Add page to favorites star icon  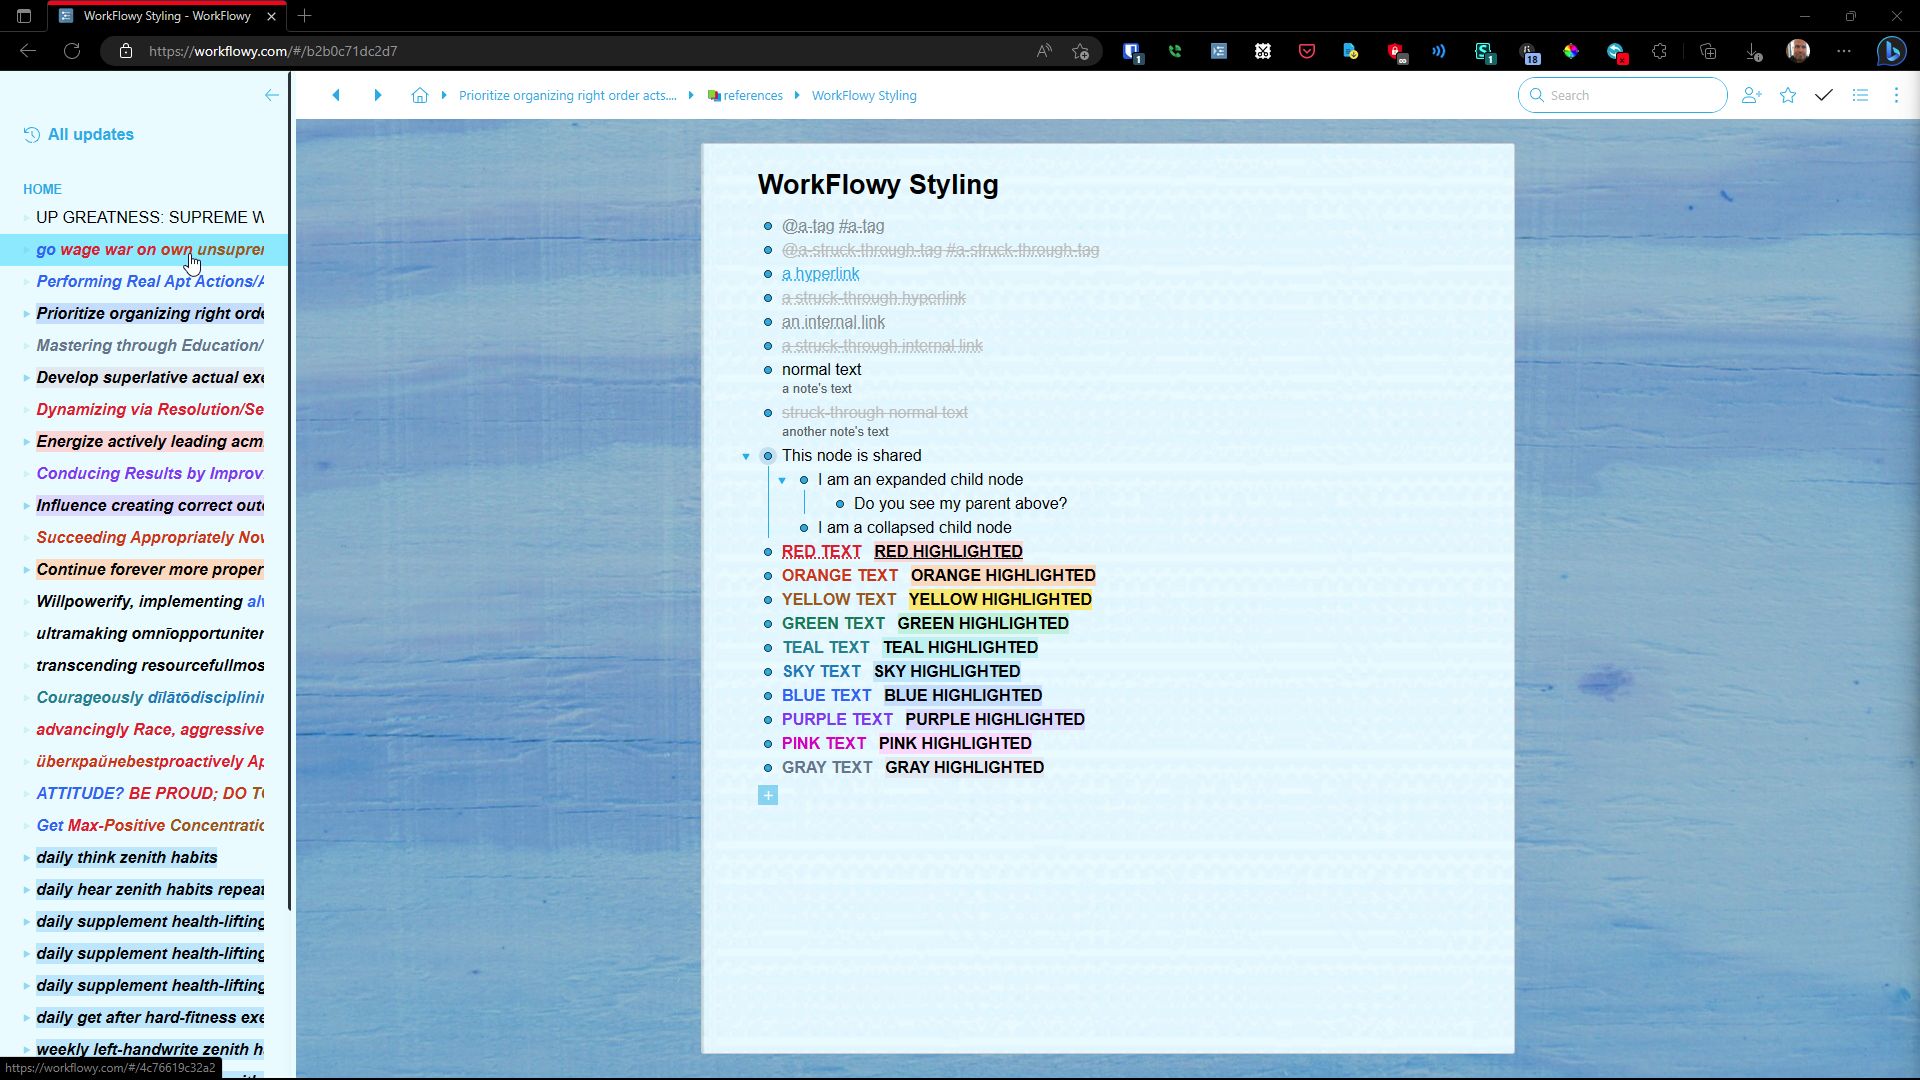(x=1080, y=51)
